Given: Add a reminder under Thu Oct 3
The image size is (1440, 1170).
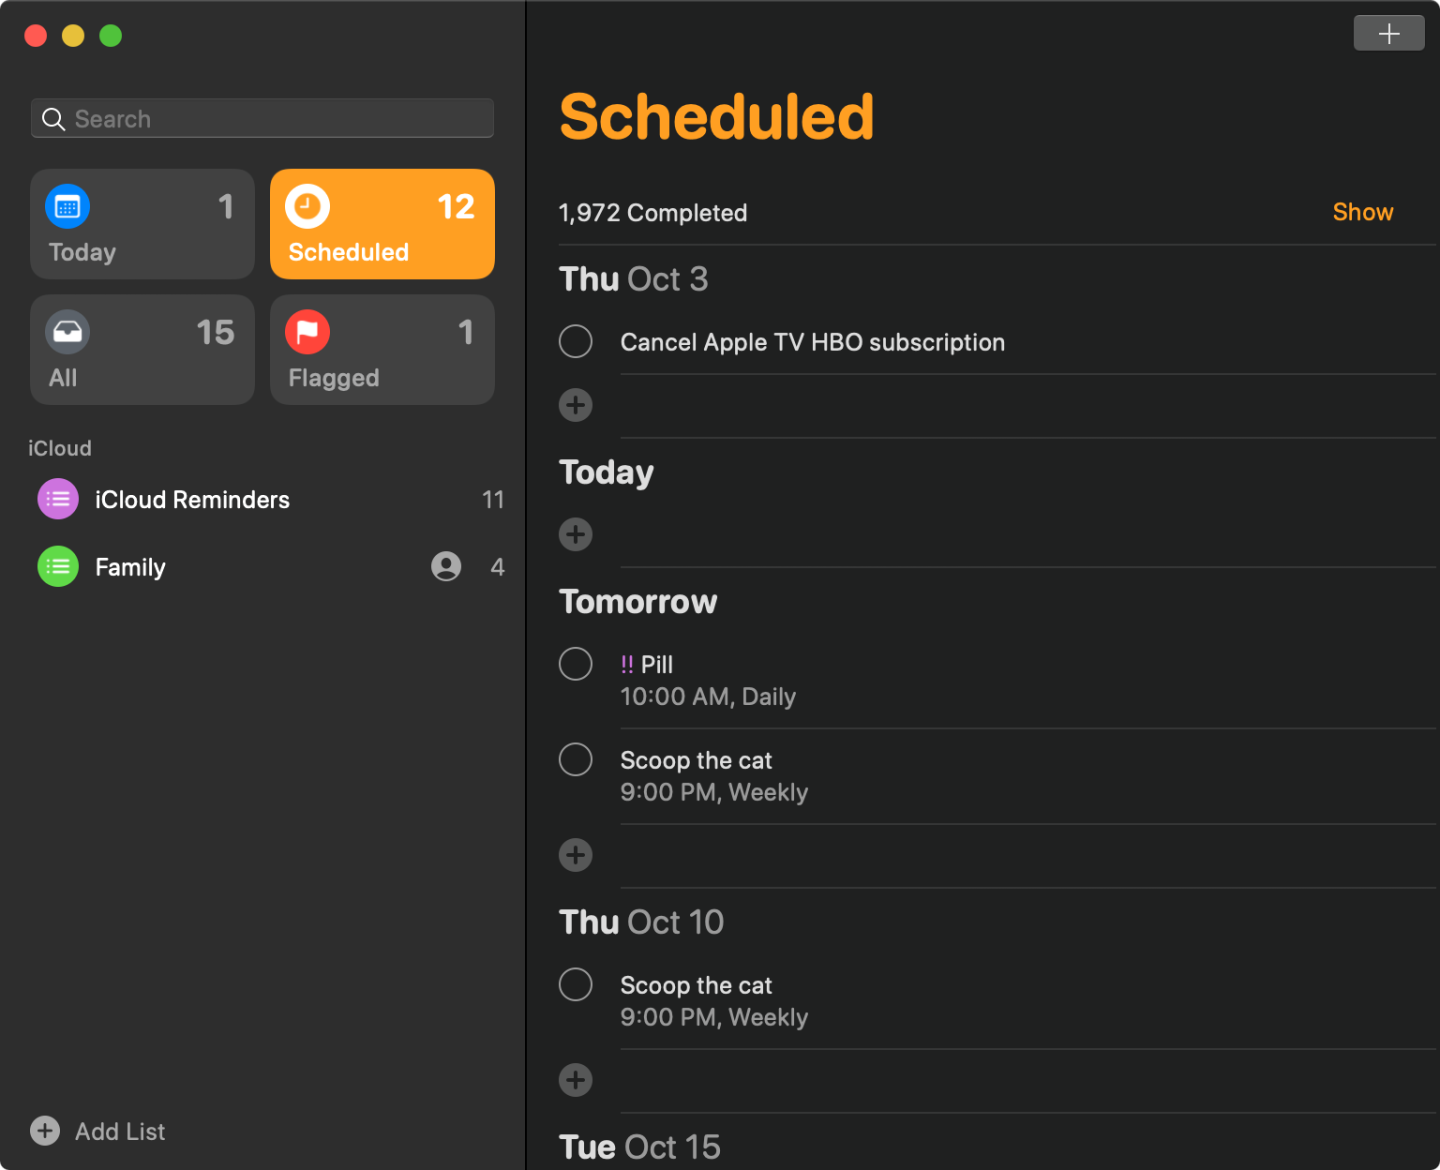Looking at the screenshot, I should pyautogui.click(x=575, y=405).
